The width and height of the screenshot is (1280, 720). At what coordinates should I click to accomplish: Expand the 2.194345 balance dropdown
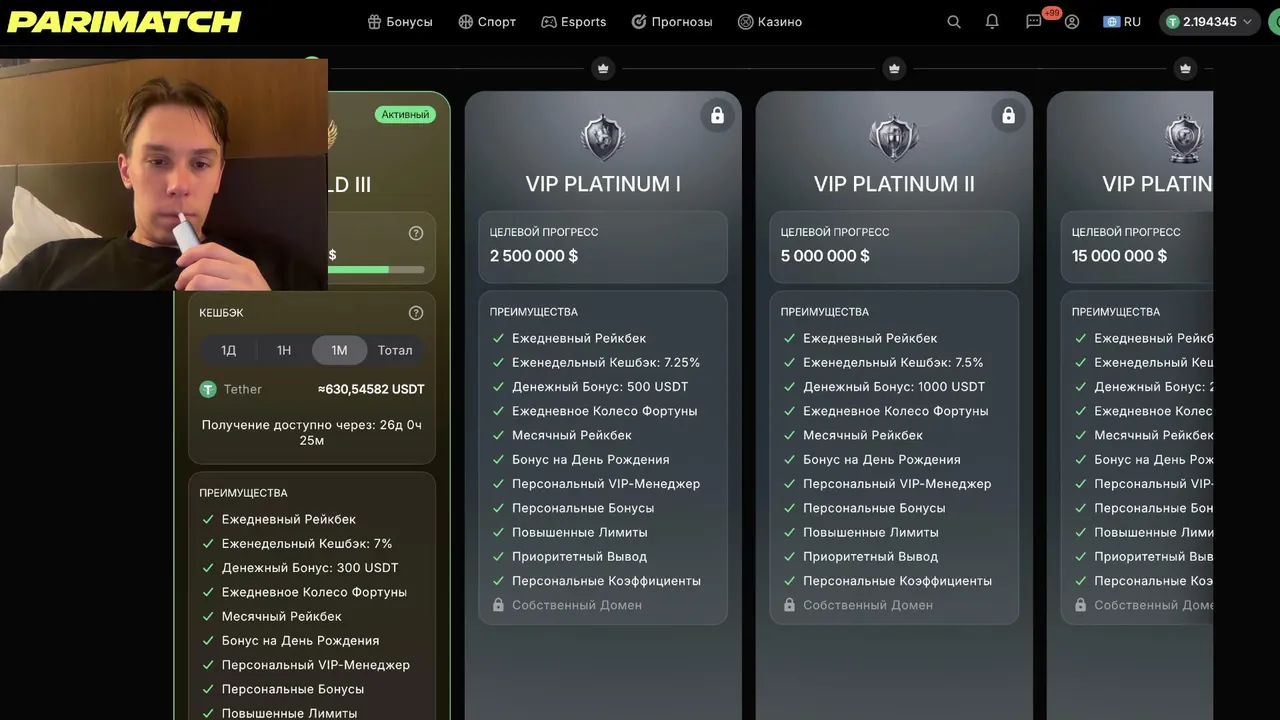[1209, 22]
